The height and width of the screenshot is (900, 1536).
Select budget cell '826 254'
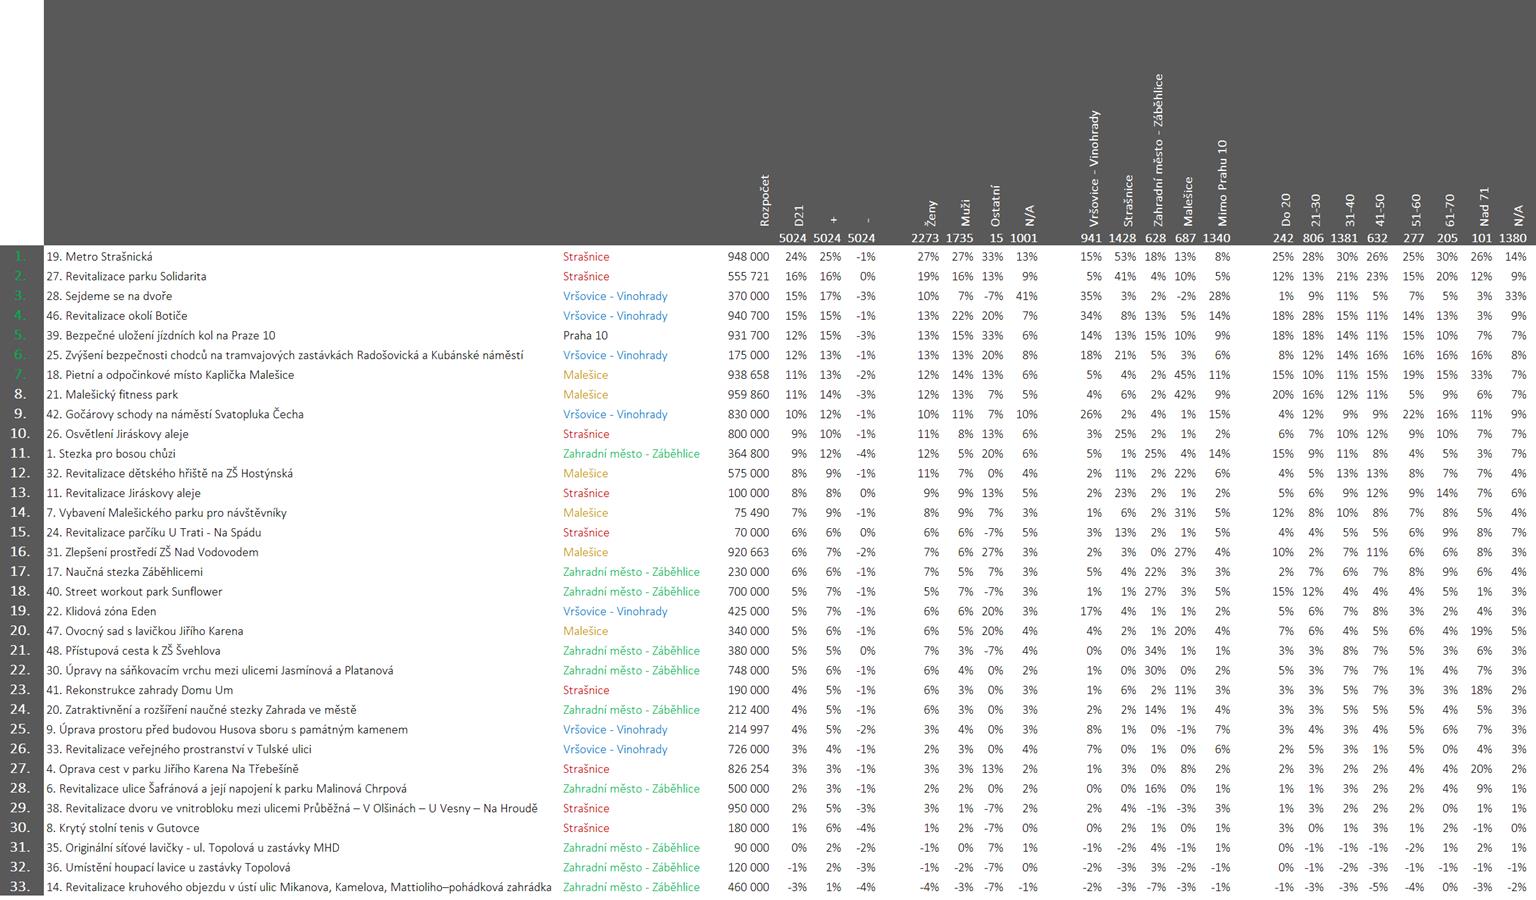748,769
